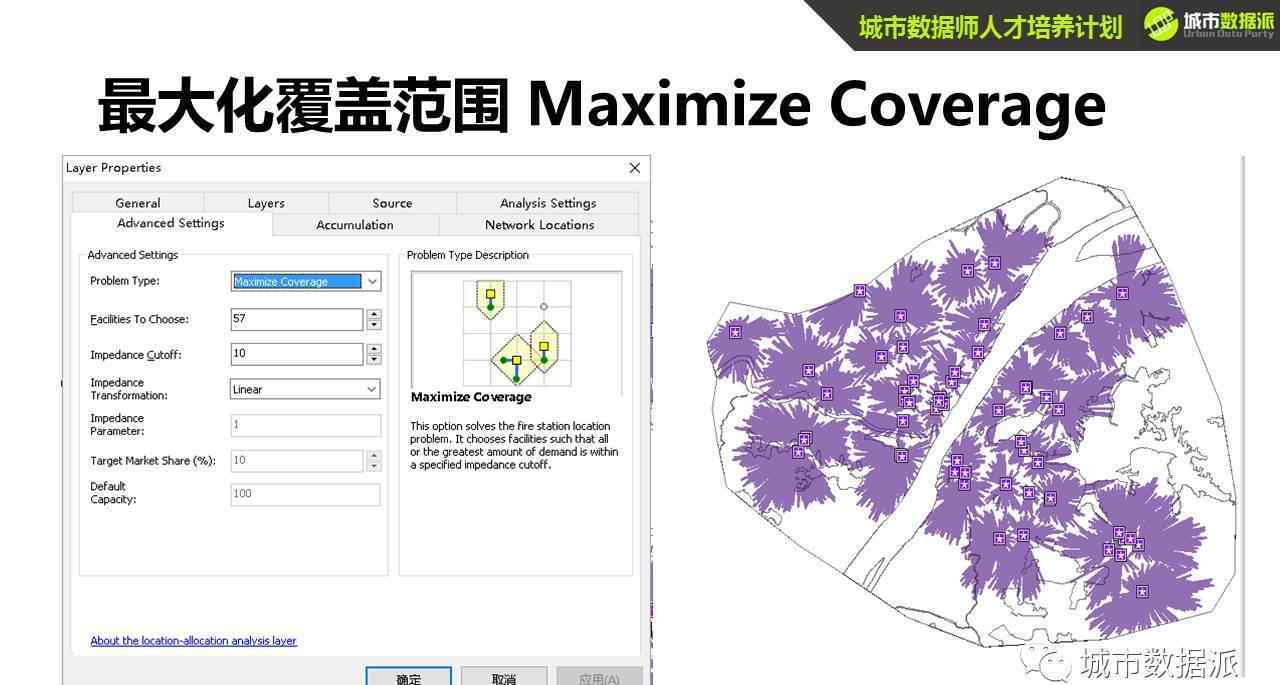Increase the Impedance Cutoff value
This screenshot has height=685, width=1280.
[374, 349]
